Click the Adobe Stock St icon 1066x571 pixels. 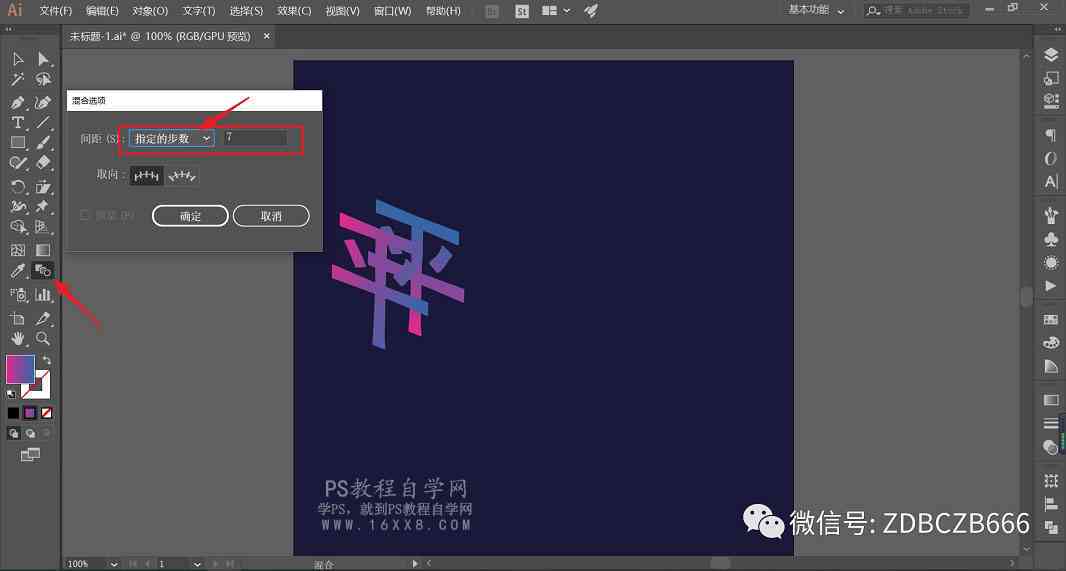pyautogui.click(x=521, y=11)
